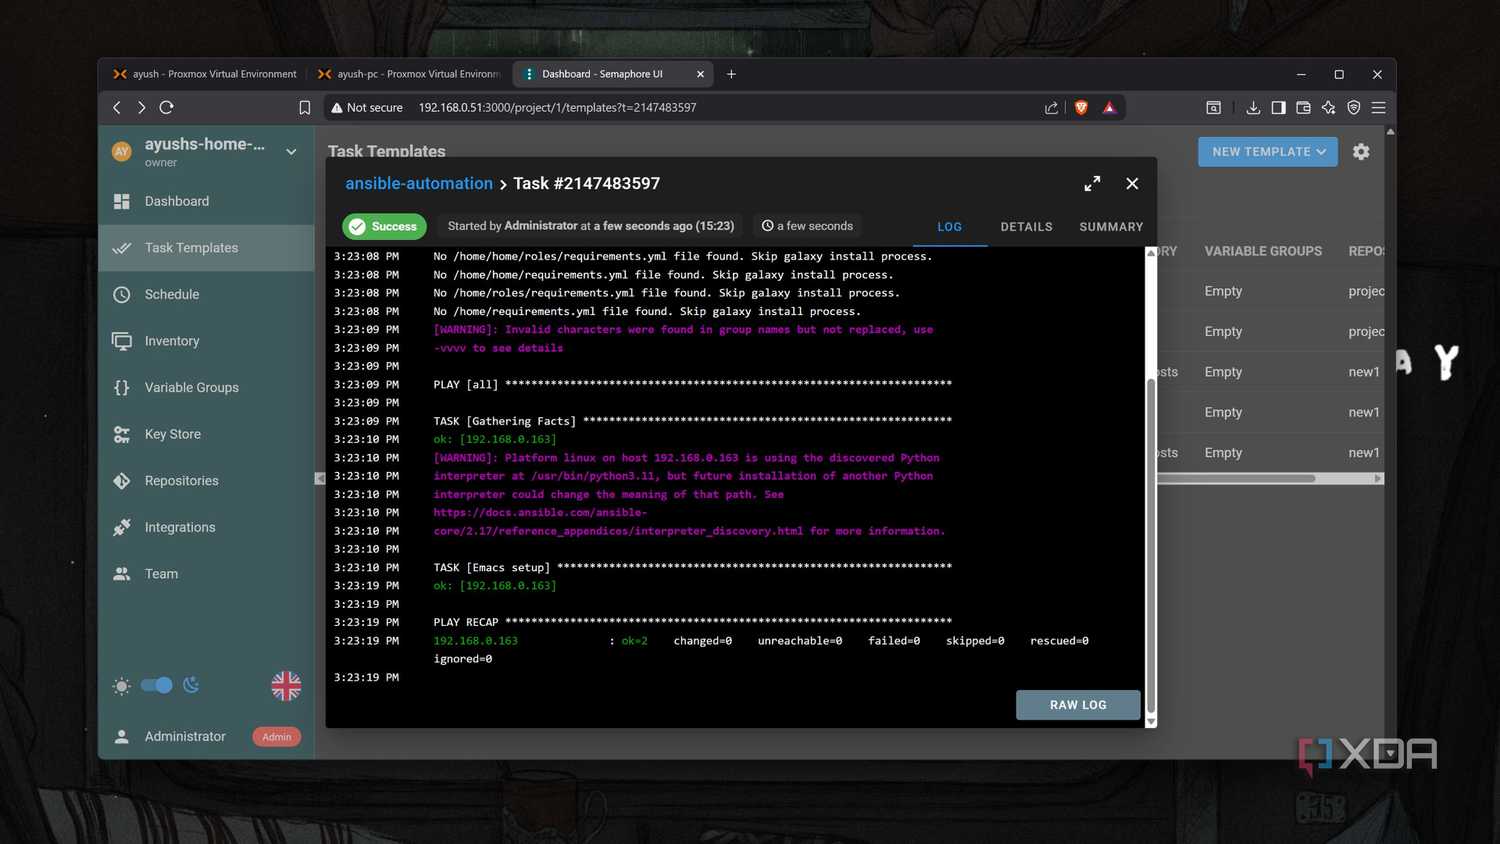Screen dimensions: 1500x844
Task: Switch to the SUMMARY tab
Action: click(x=1111, y=227)
